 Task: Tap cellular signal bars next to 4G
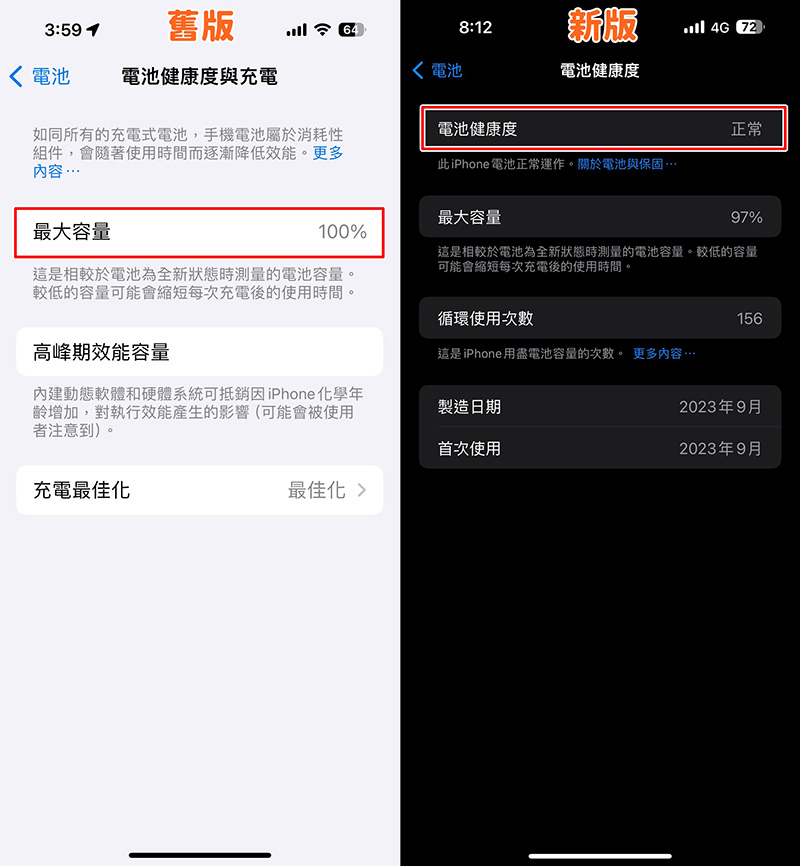pos(694,27)
